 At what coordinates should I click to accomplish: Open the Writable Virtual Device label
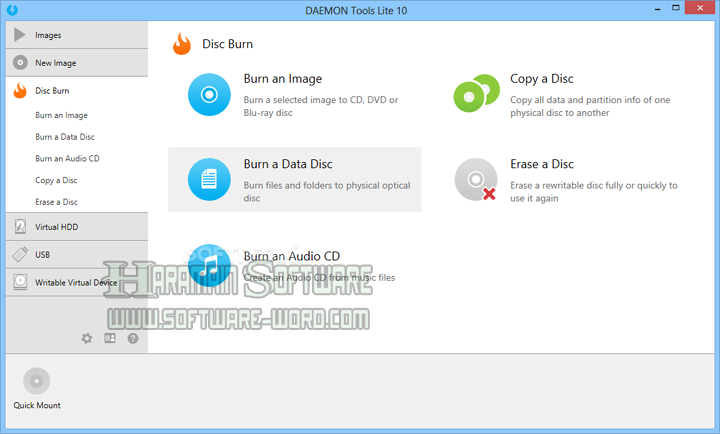pyautogui.click(x=76, y=282)
